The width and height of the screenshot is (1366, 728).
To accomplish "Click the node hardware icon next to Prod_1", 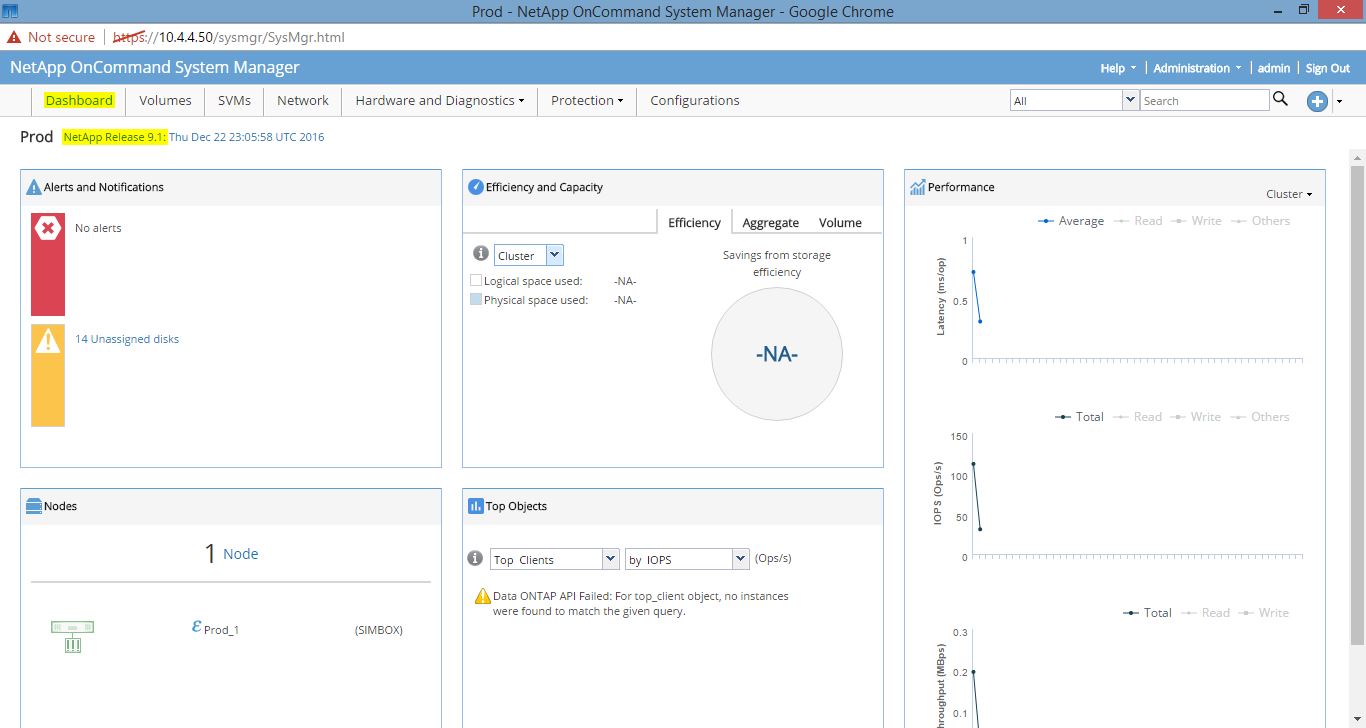I will [72, 629].
